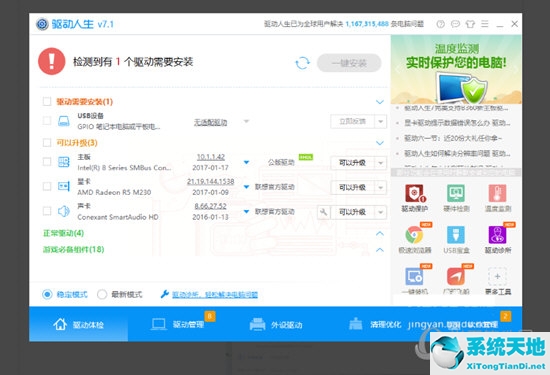Open the 驱动诊所 doctor icon
Screen dimensions: 550x375
point(497,235)
